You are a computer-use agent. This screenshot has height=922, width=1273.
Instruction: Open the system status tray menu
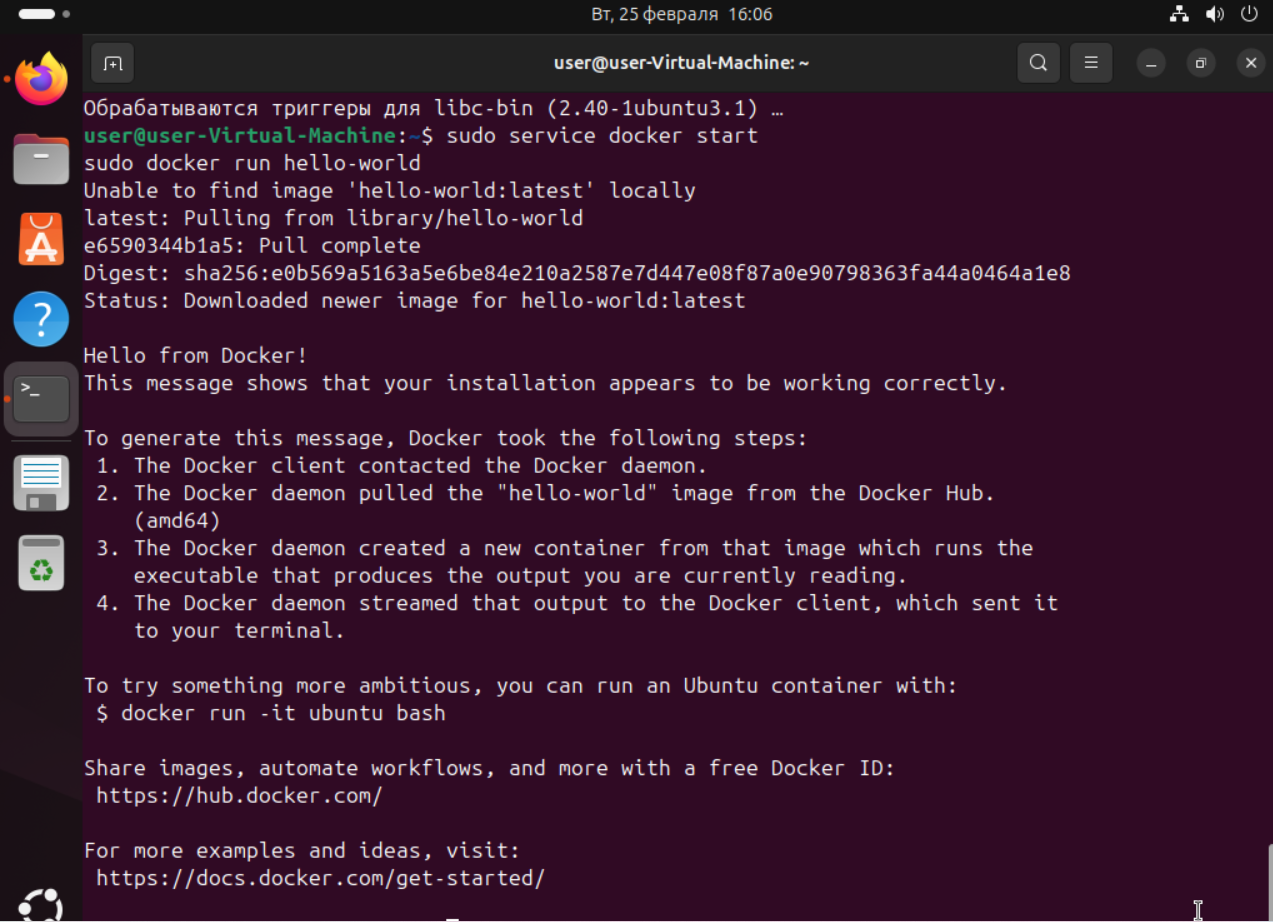[1214, 14]
